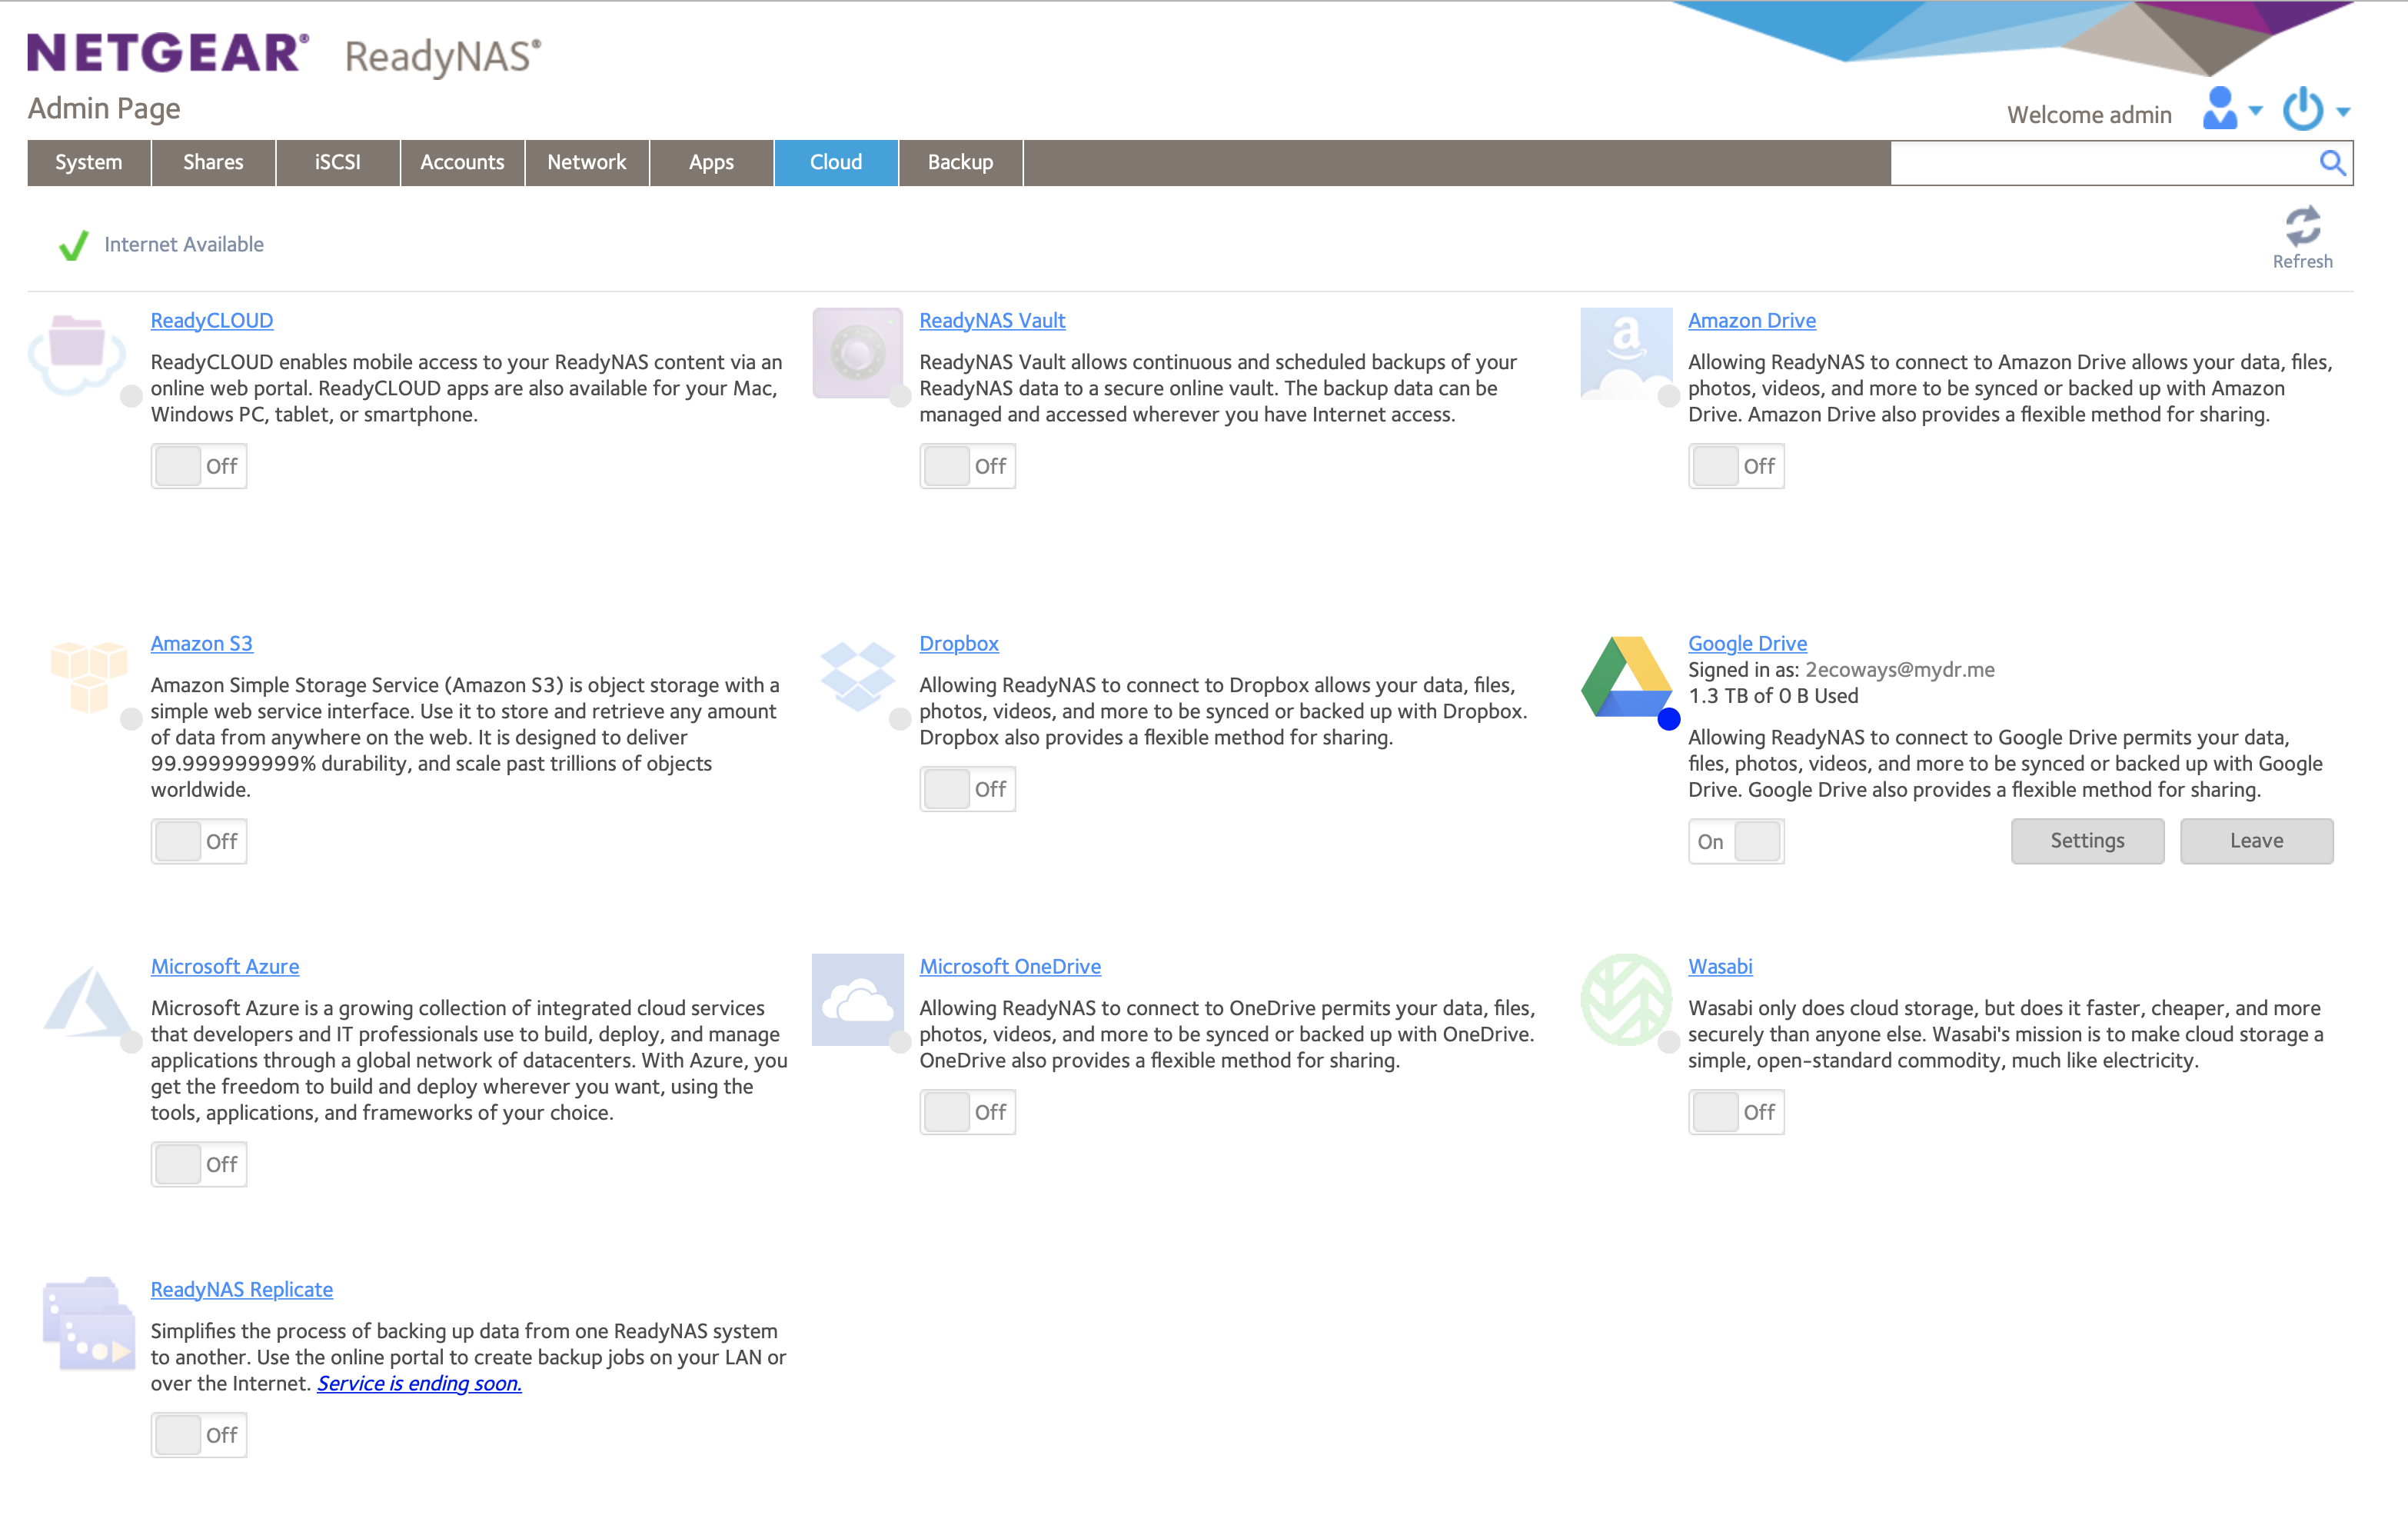Open the Shares tab
Image resolution: width=2408 pixels, height=1532 pixels.
point(213,162)
